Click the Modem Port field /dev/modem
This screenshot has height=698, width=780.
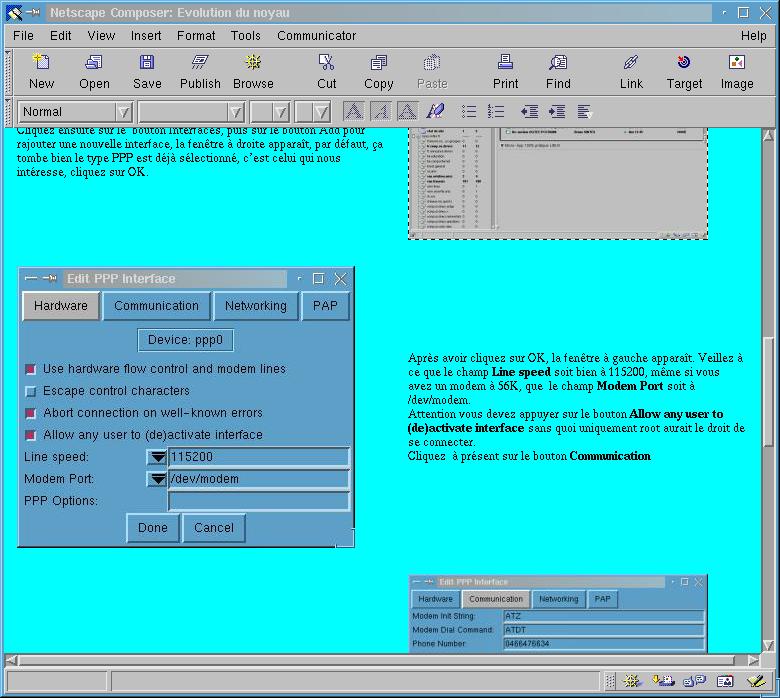[259, 479]
